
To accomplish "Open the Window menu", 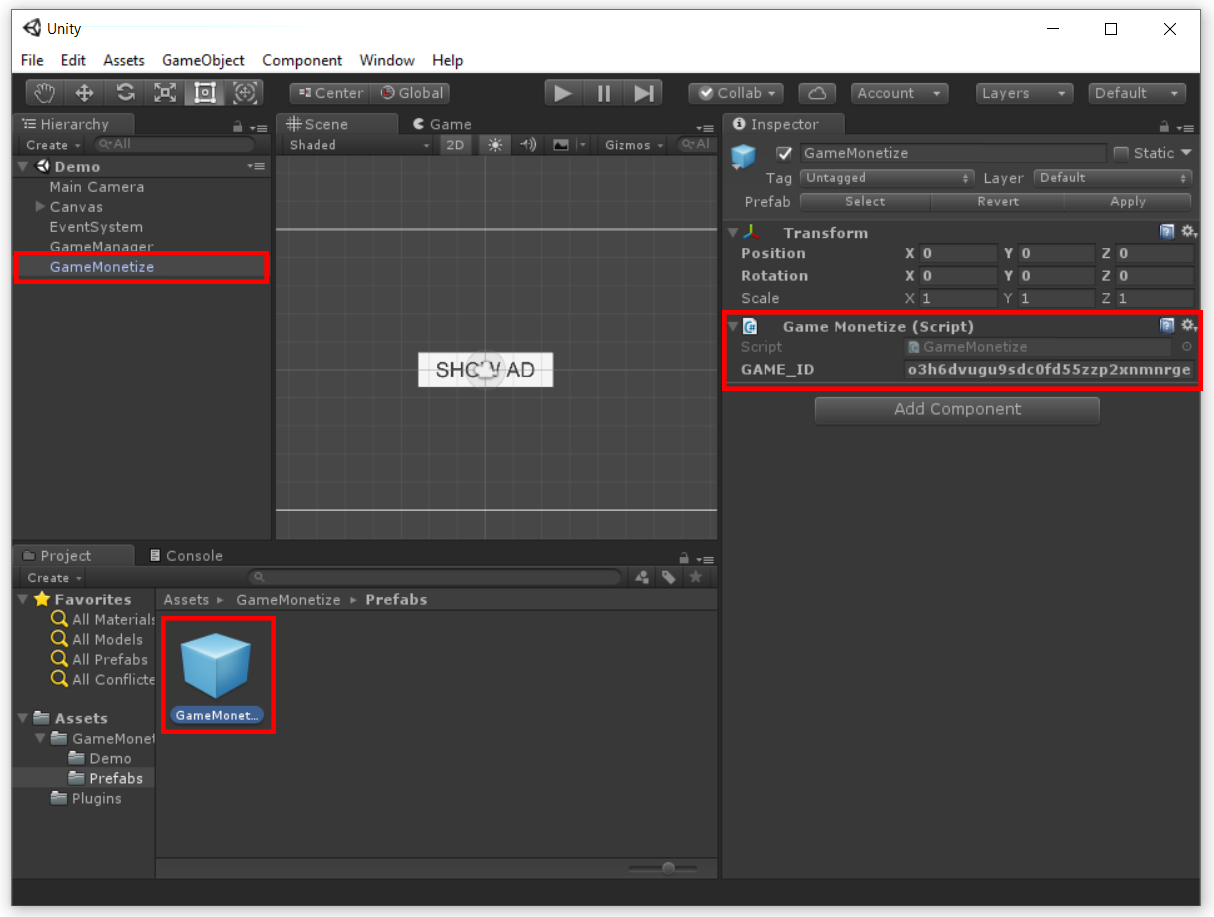I will (x=387, y=61).
